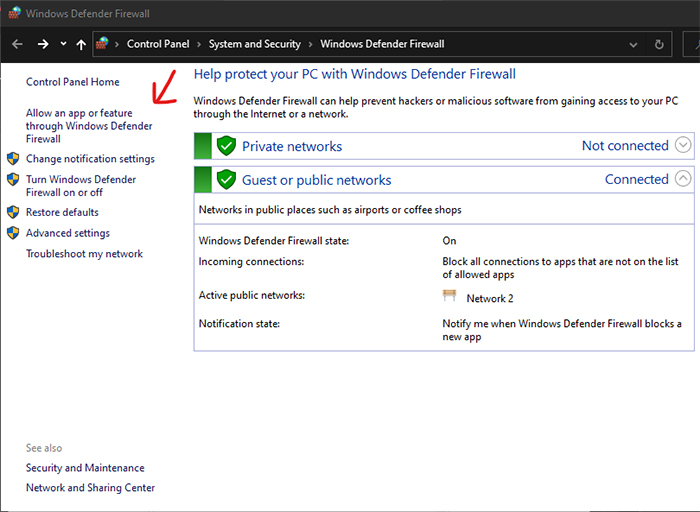
Task: Expand the address bar history dropdown
Action: click(633, 45)
